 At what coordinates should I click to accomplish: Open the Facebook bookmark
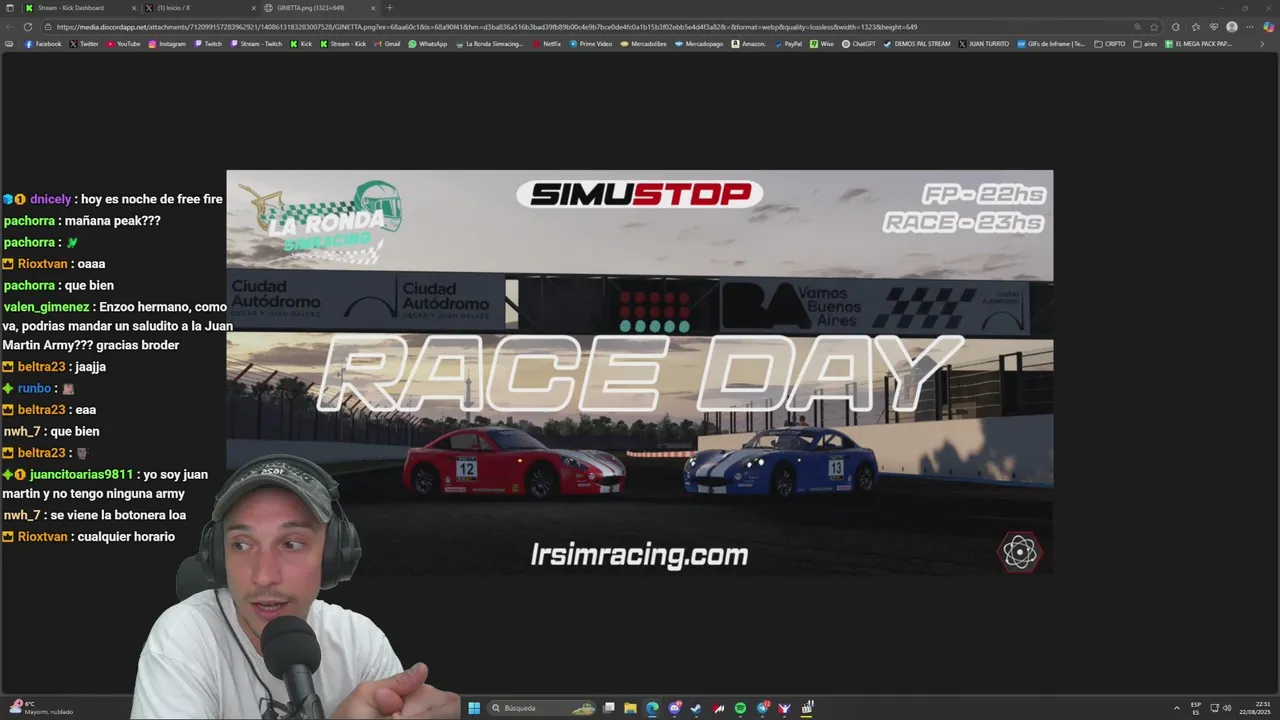(x=43, y=44)
